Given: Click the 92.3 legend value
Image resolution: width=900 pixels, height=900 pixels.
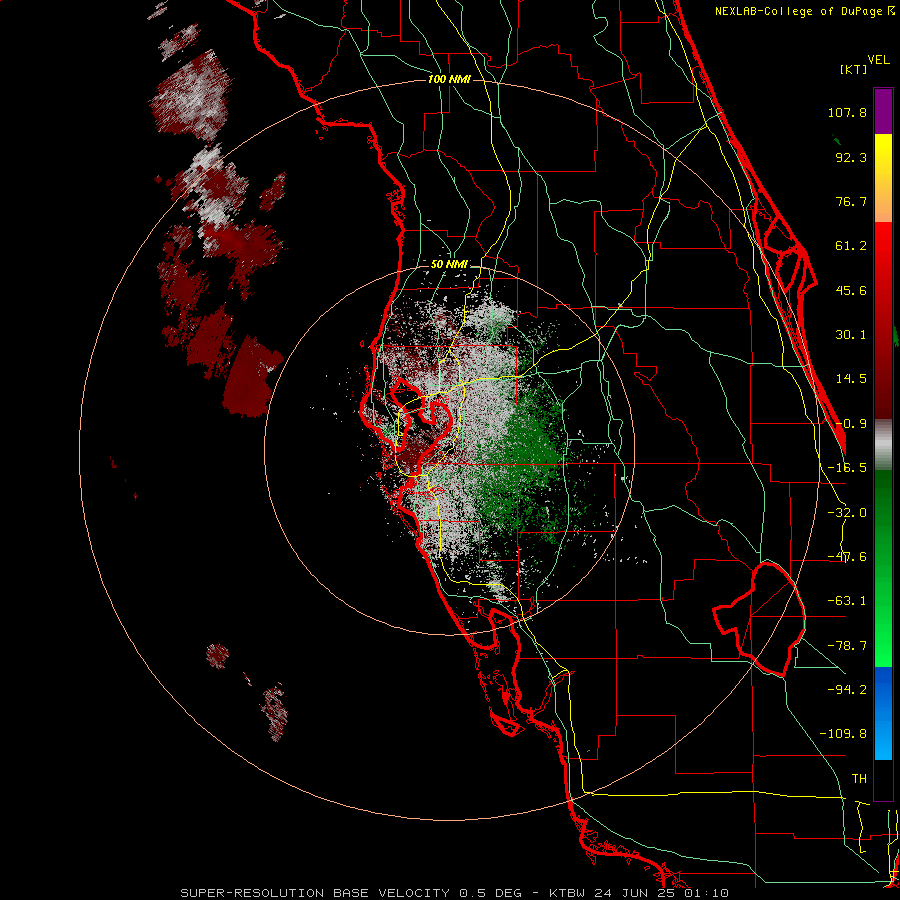Looking at the screenshot, I should coord(851,157).
